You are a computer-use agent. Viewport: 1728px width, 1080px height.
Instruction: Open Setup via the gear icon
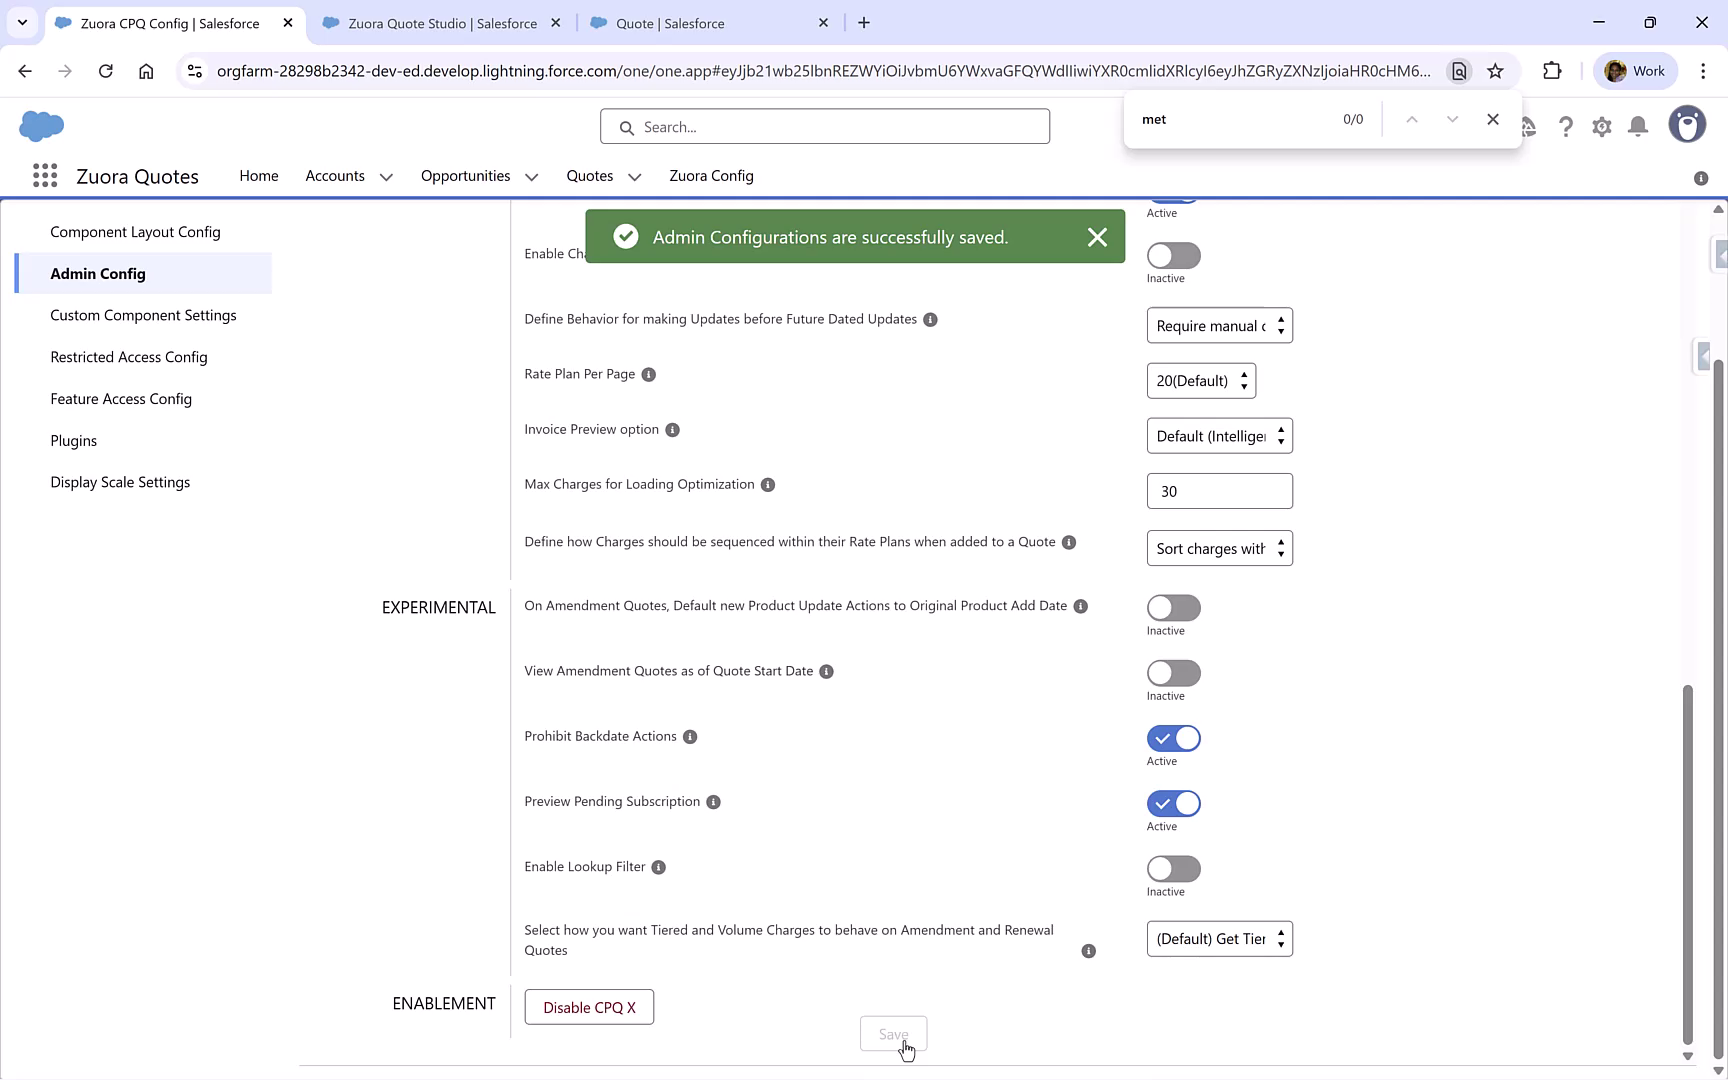point(1602,126)
